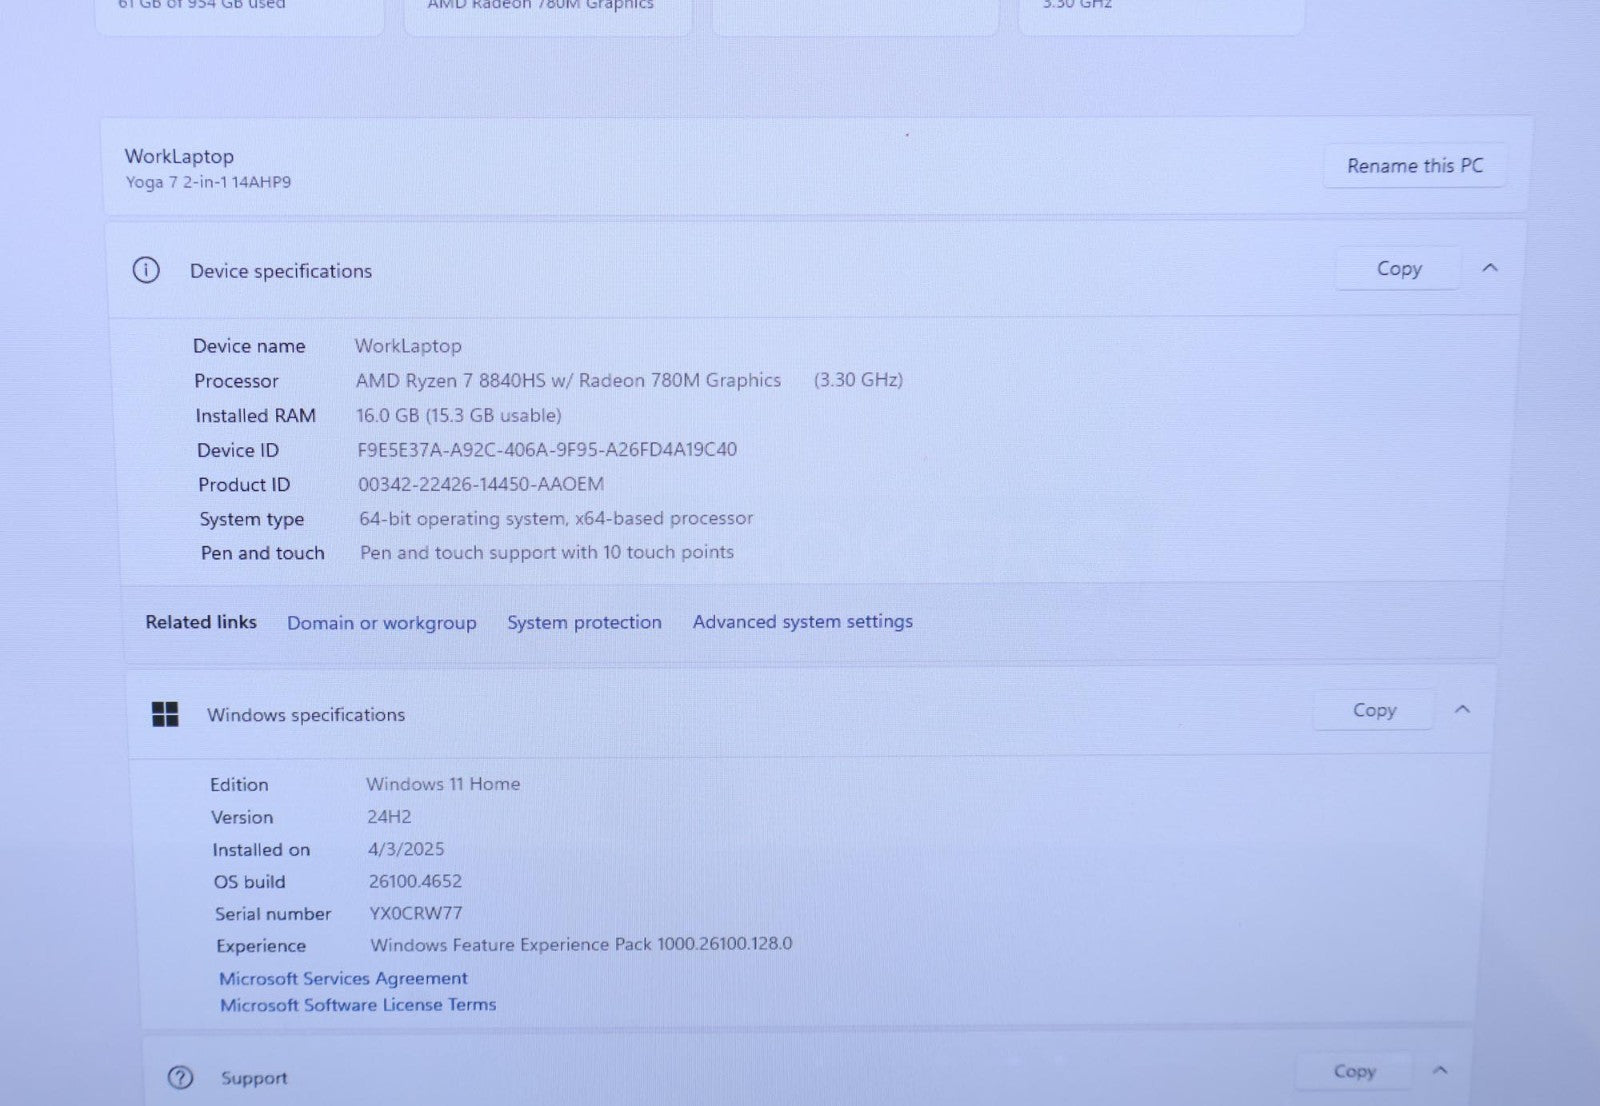Viewport: 1600px width, 1106px height.
Task: Open the Domain or workgroup link
Action: pyautogui.click(x=381, y=623)
